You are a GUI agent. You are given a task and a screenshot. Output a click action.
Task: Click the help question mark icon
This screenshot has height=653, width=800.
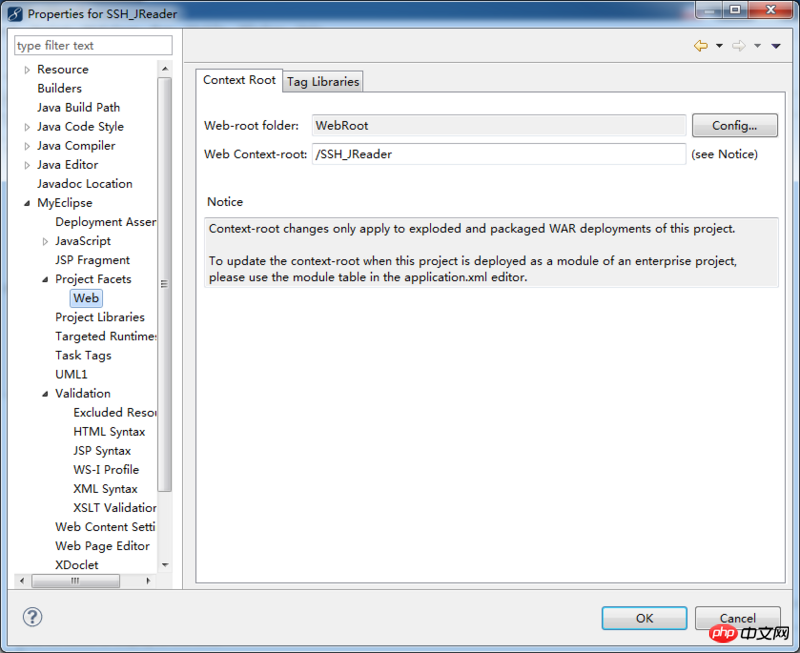[x=32, y=617]
